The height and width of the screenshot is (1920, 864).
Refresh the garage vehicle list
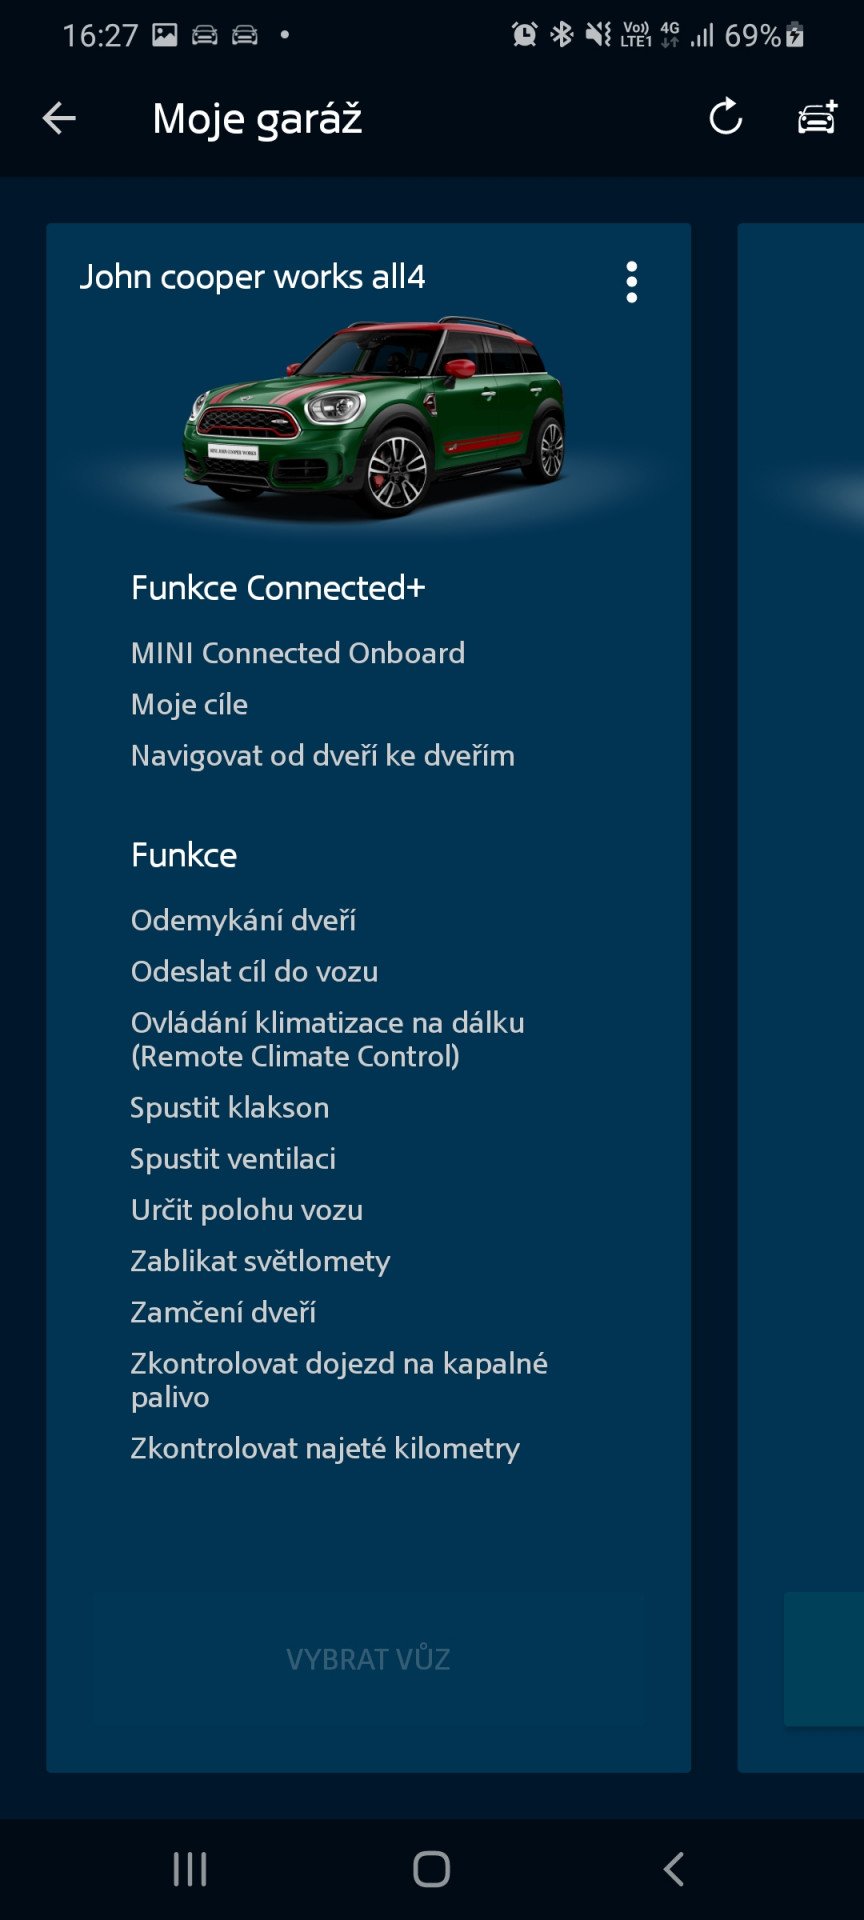click(726, 118)
